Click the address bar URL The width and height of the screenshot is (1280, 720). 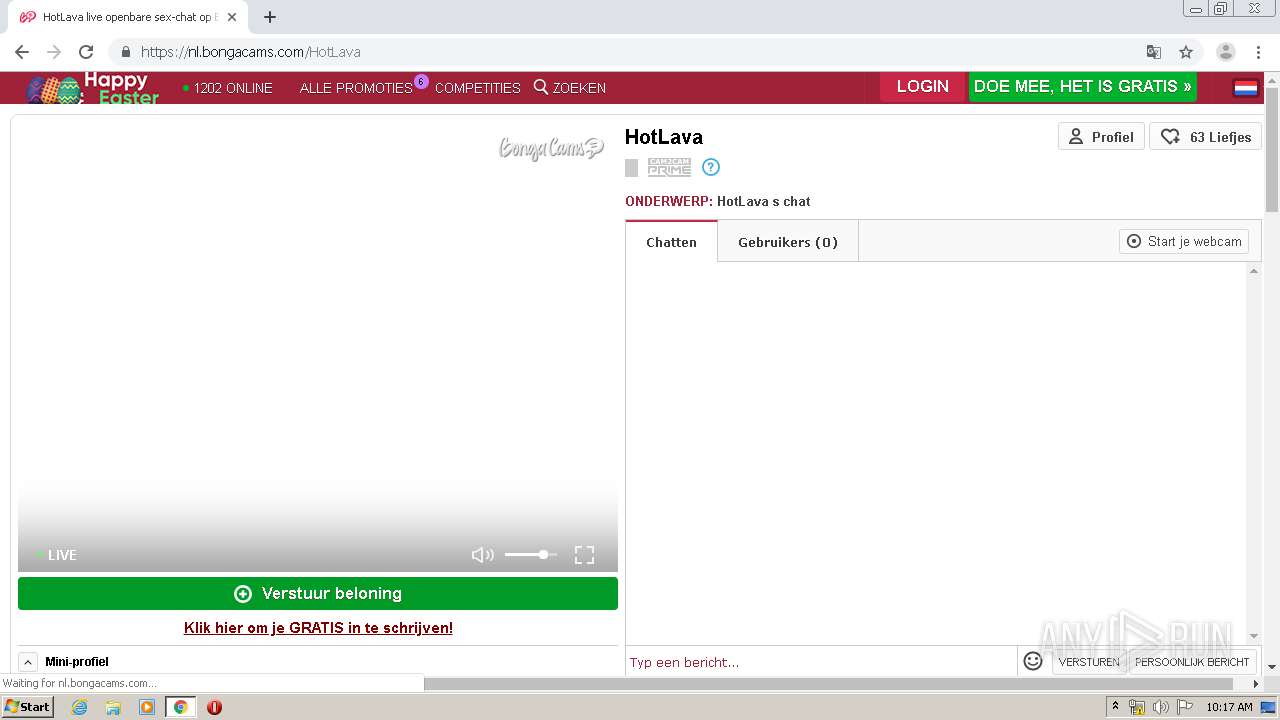tap(250, 52)
